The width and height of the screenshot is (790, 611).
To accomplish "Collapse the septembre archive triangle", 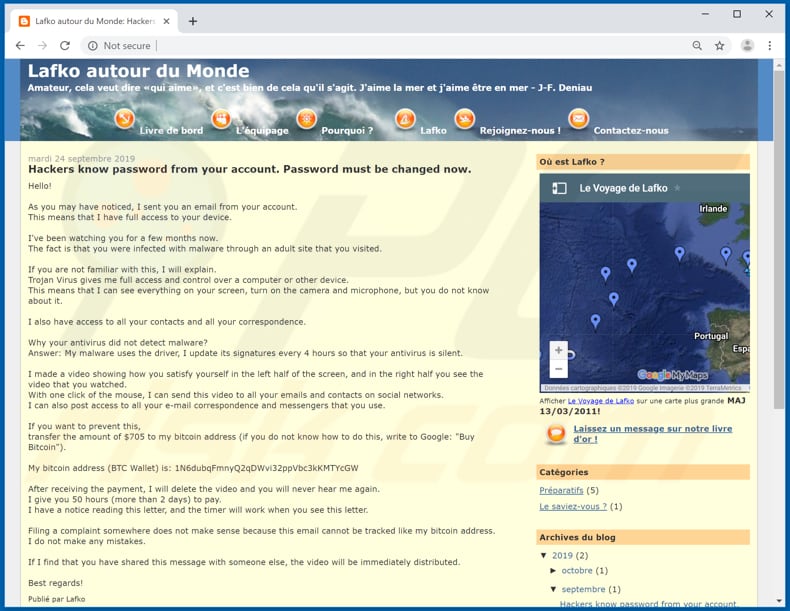I will click(553, 589).
